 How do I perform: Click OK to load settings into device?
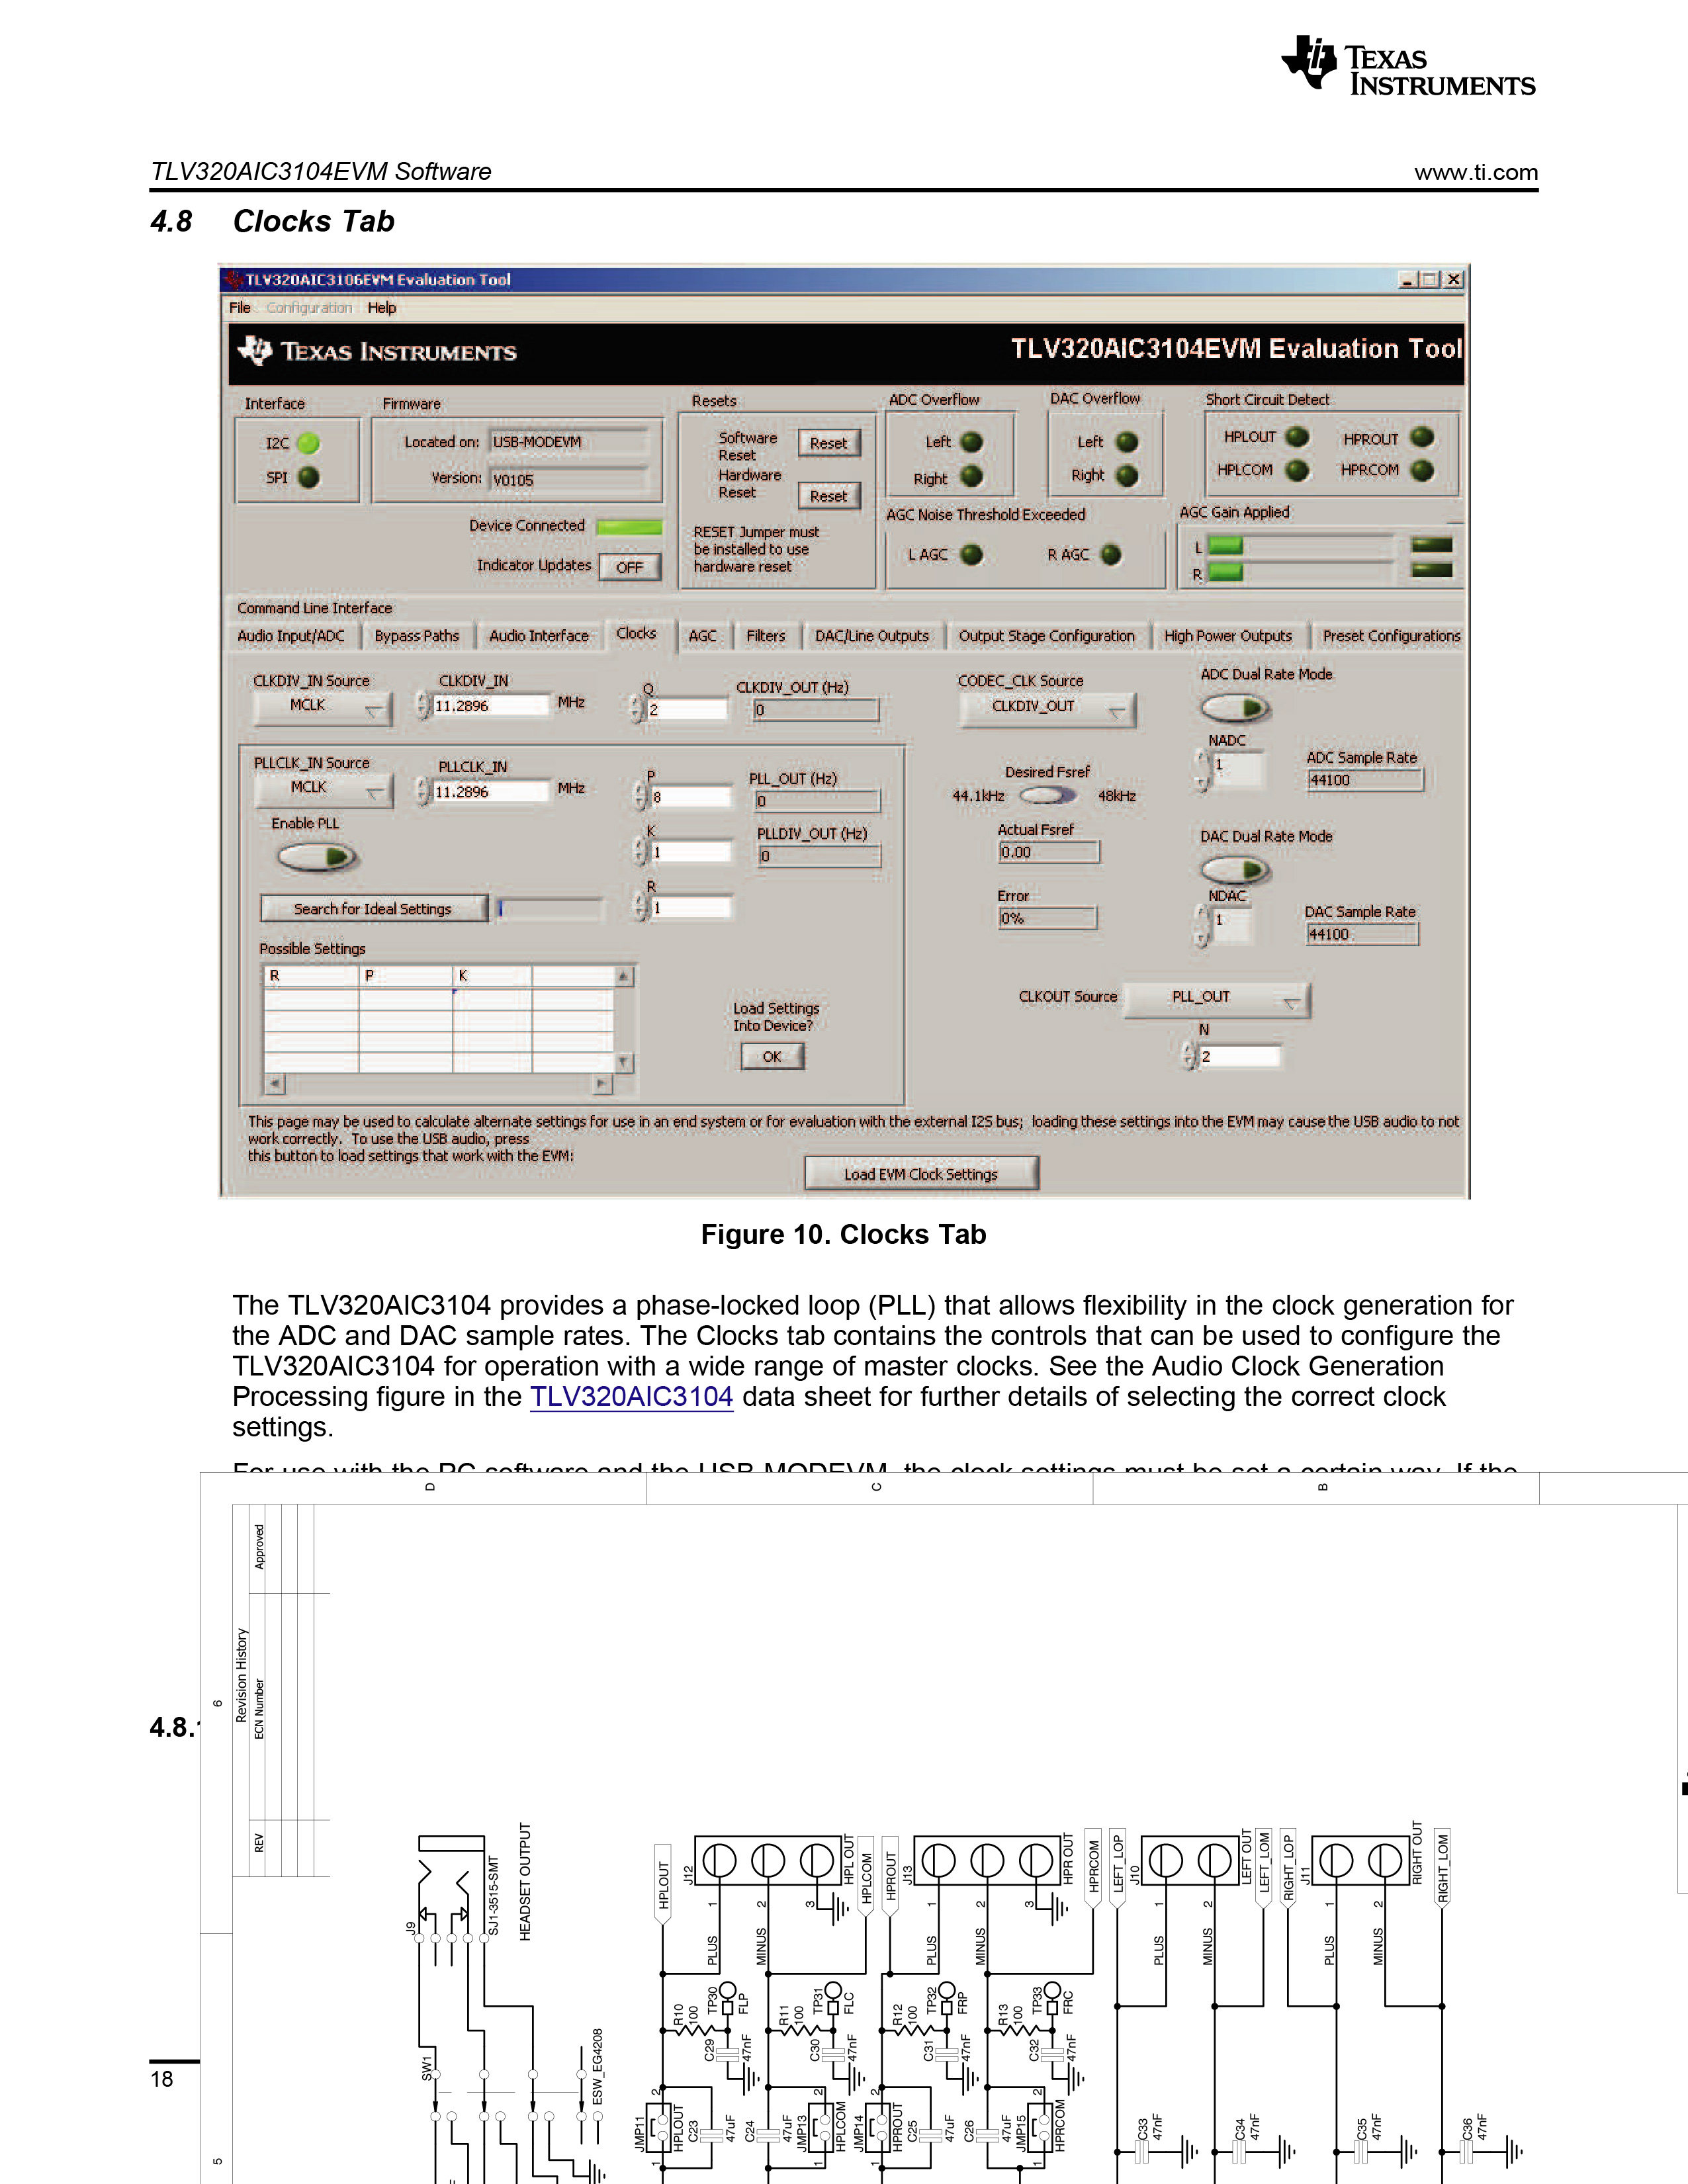[772, 1057]
